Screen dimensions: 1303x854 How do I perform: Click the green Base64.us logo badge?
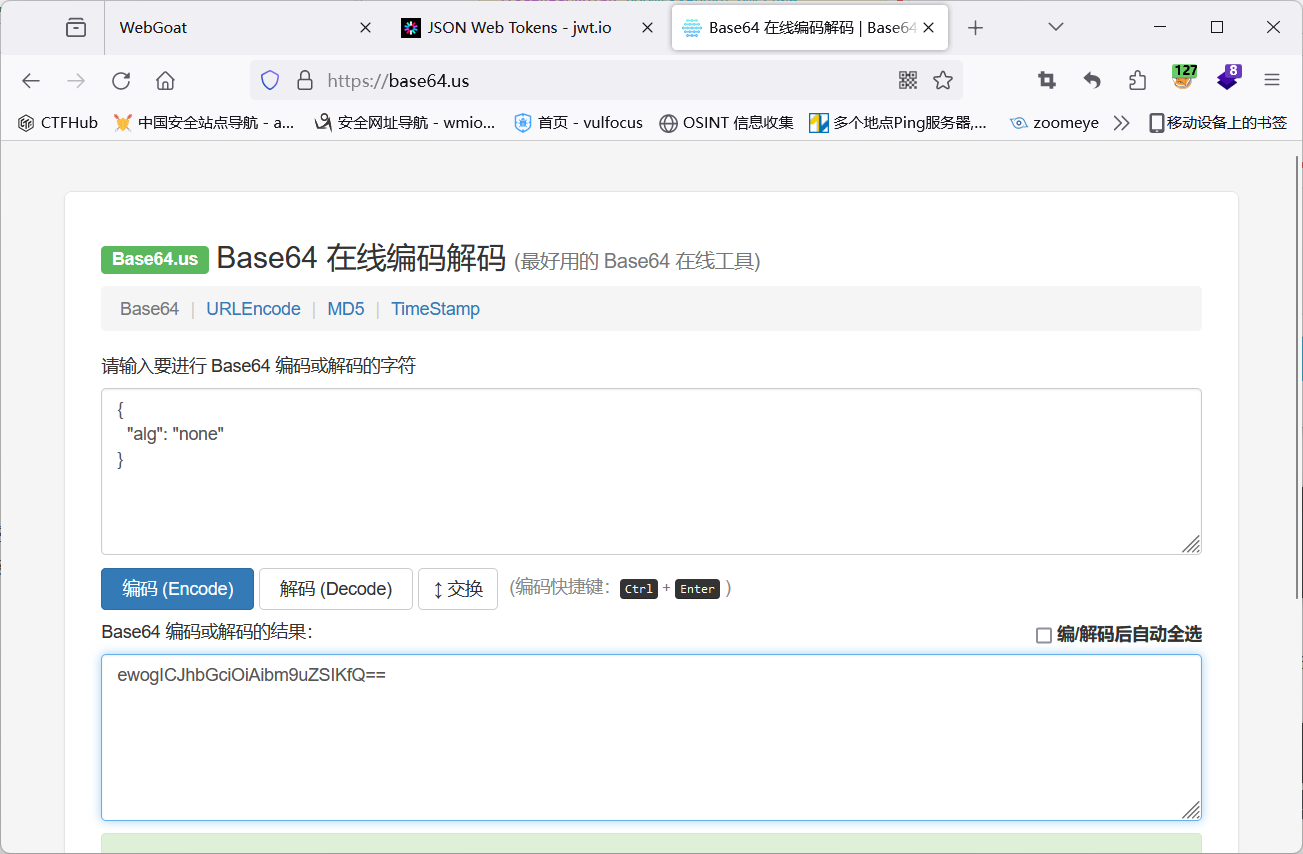[x=155, y=259]
